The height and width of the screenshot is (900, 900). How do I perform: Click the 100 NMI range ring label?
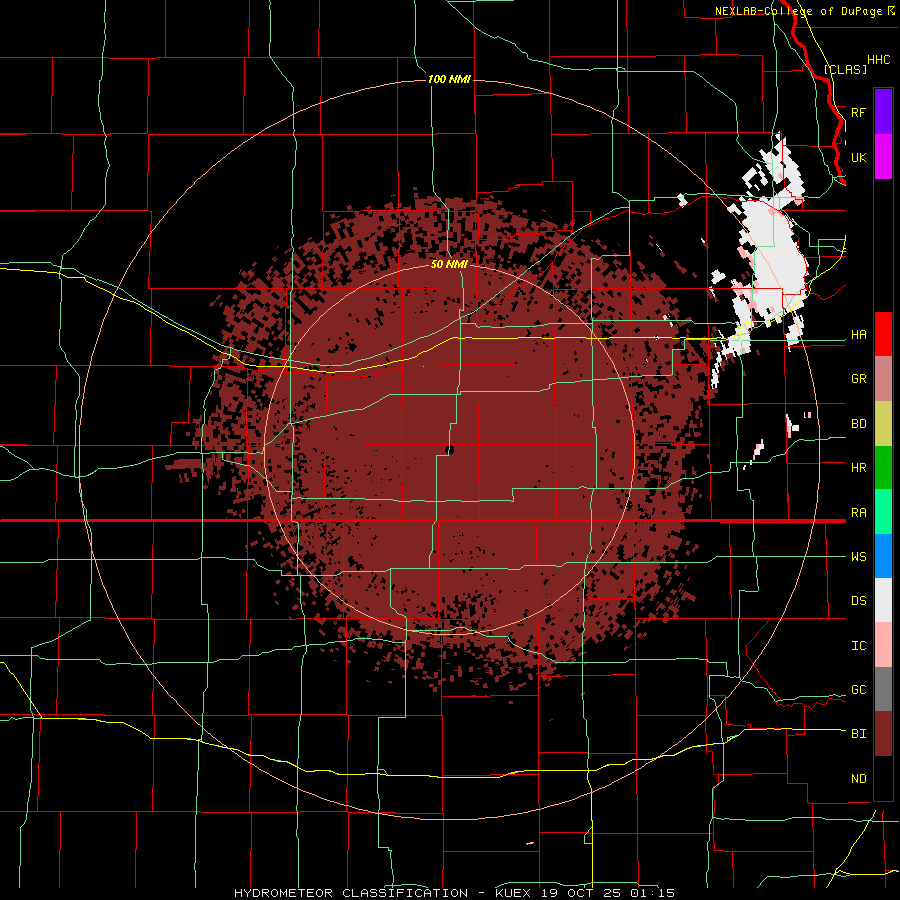click(449, 79)
